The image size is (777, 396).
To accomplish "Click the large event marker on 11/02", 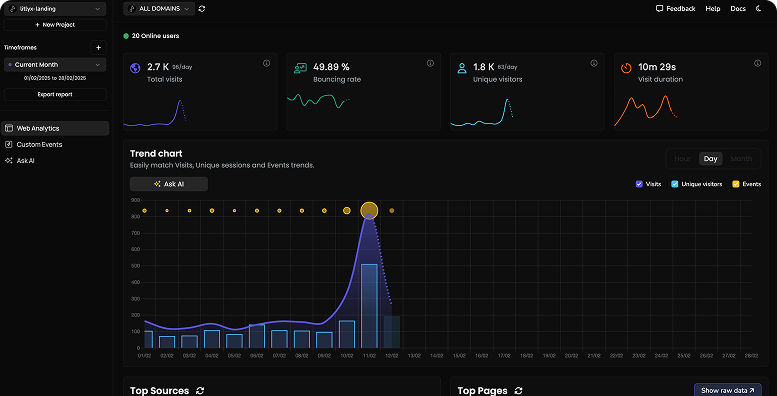I will pyautogui.click(x=369, y=211).
